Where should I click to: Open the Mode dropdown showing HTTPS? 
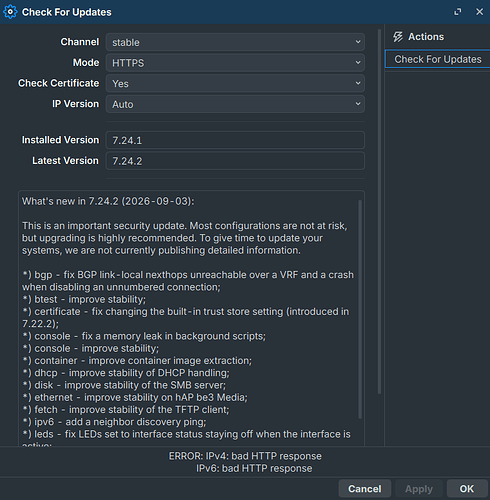click(x=235, y=63)
